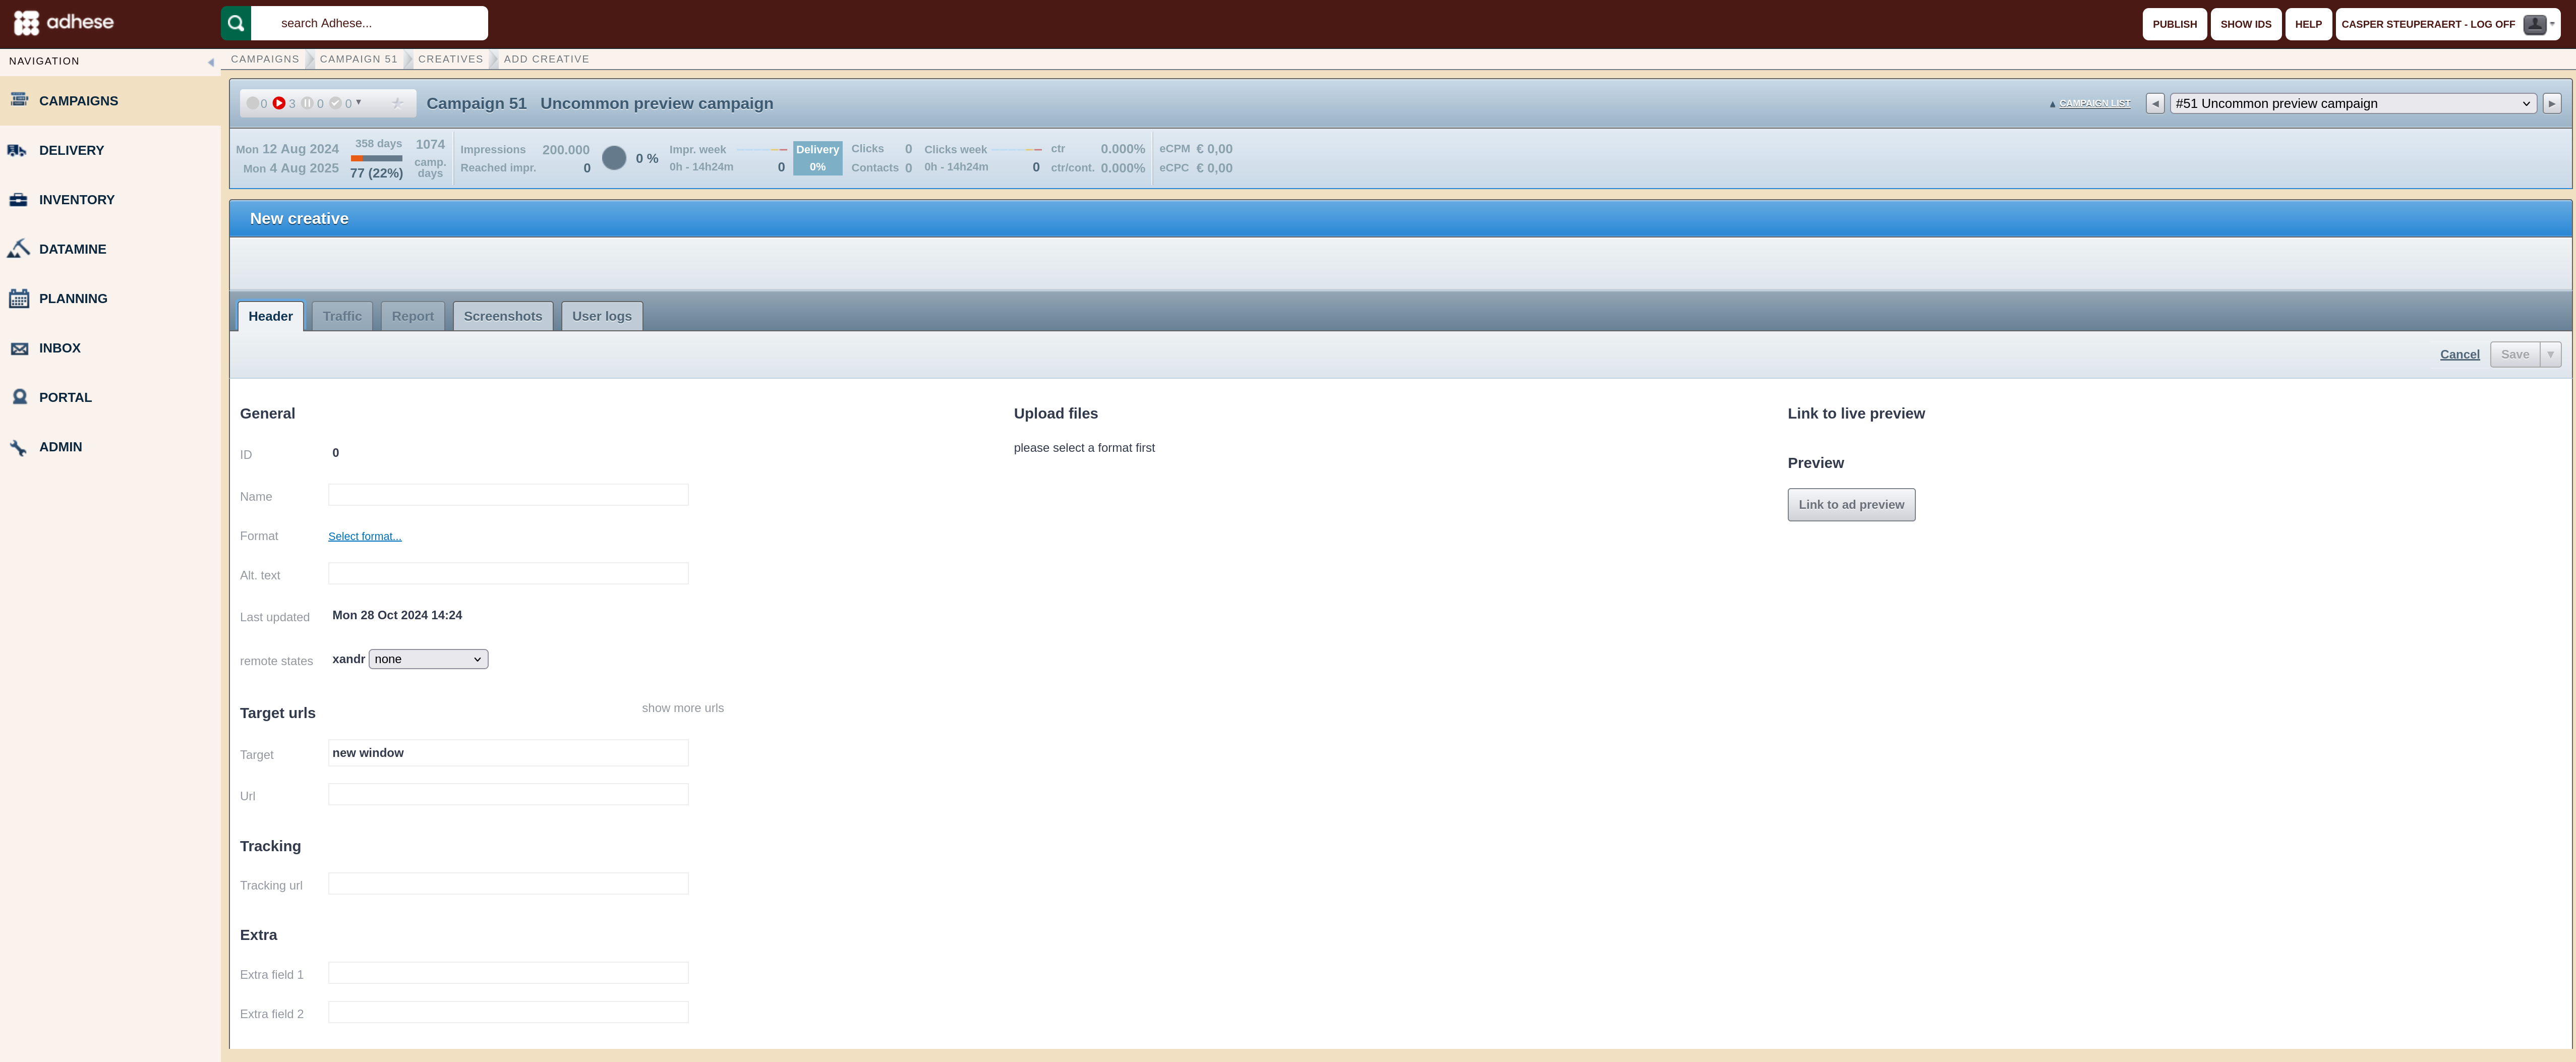The height and width of the screenshot is (1062, 2576).
Task: Toggle the campaign favorite star
Action: [397, 103]
